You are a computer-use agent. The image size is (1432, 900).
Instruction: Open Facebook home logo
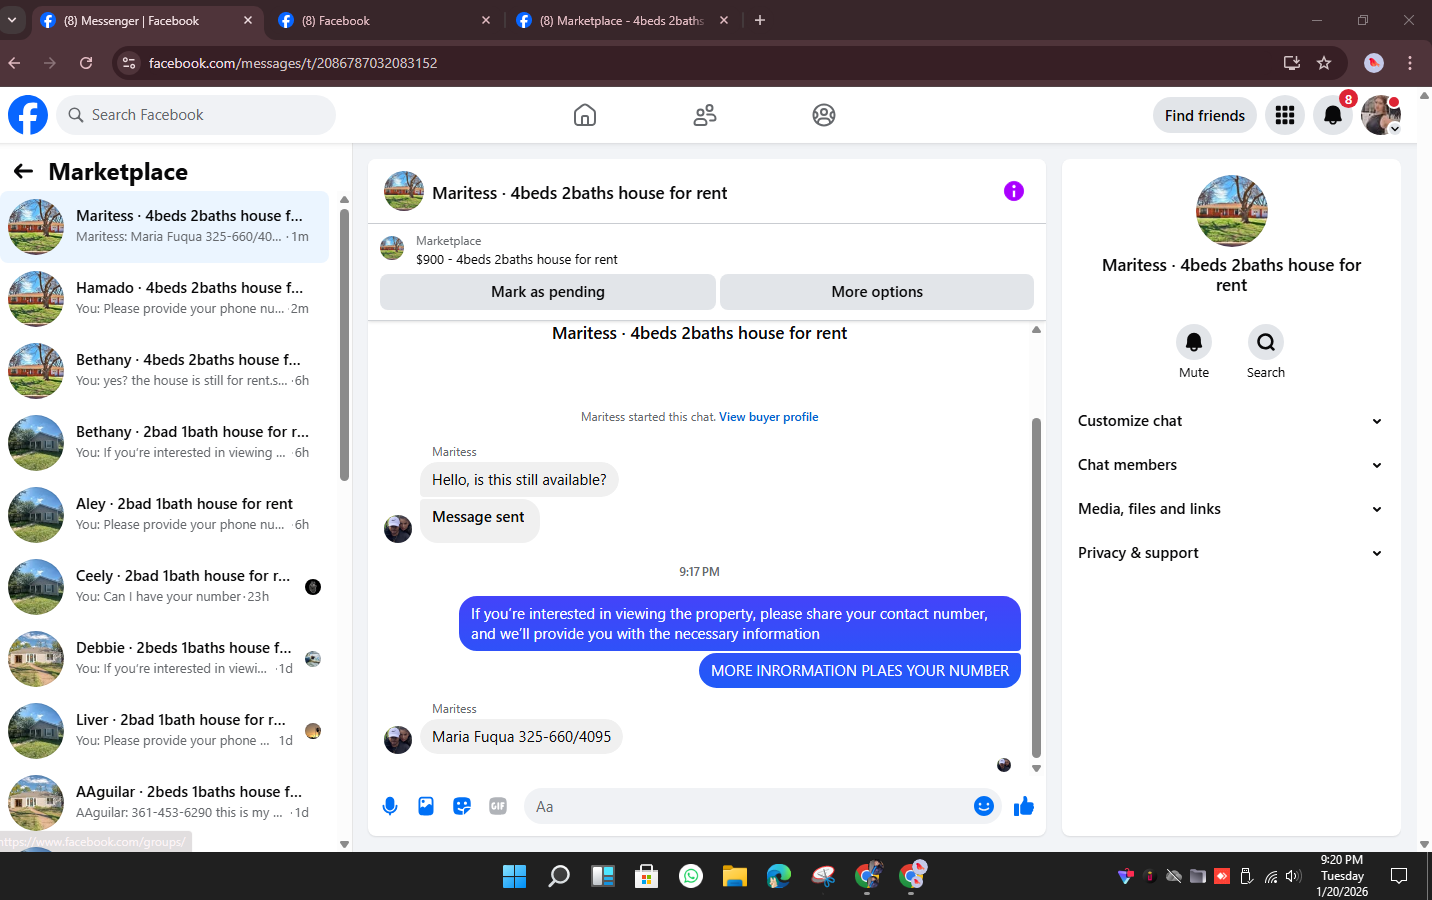[x=28, y=115]
